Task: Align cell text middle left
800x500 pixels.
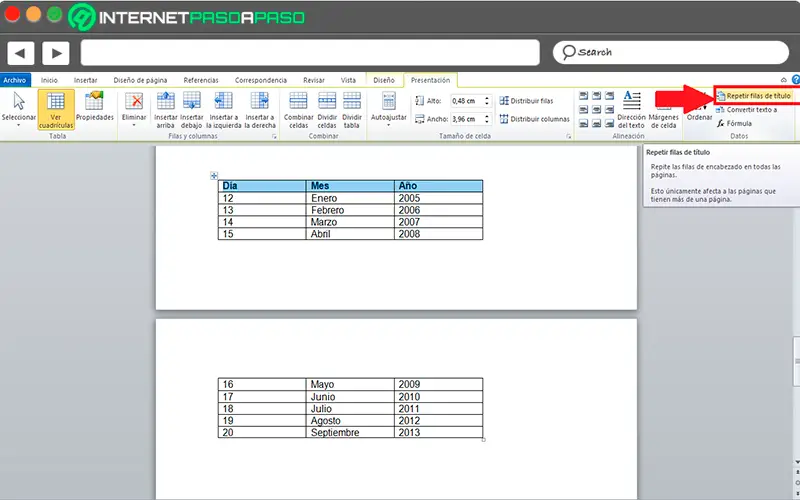Action: tap(584, 110)
